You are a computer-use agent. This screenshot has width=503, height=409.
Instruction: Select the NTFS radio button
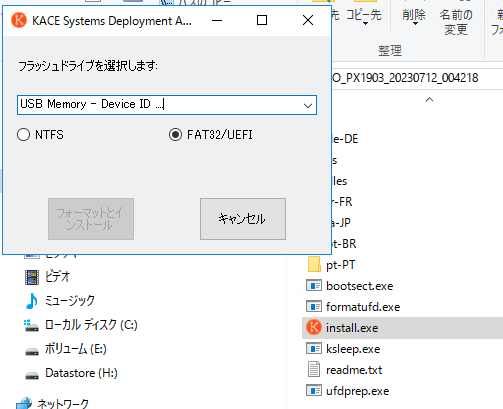pos(23,135)
